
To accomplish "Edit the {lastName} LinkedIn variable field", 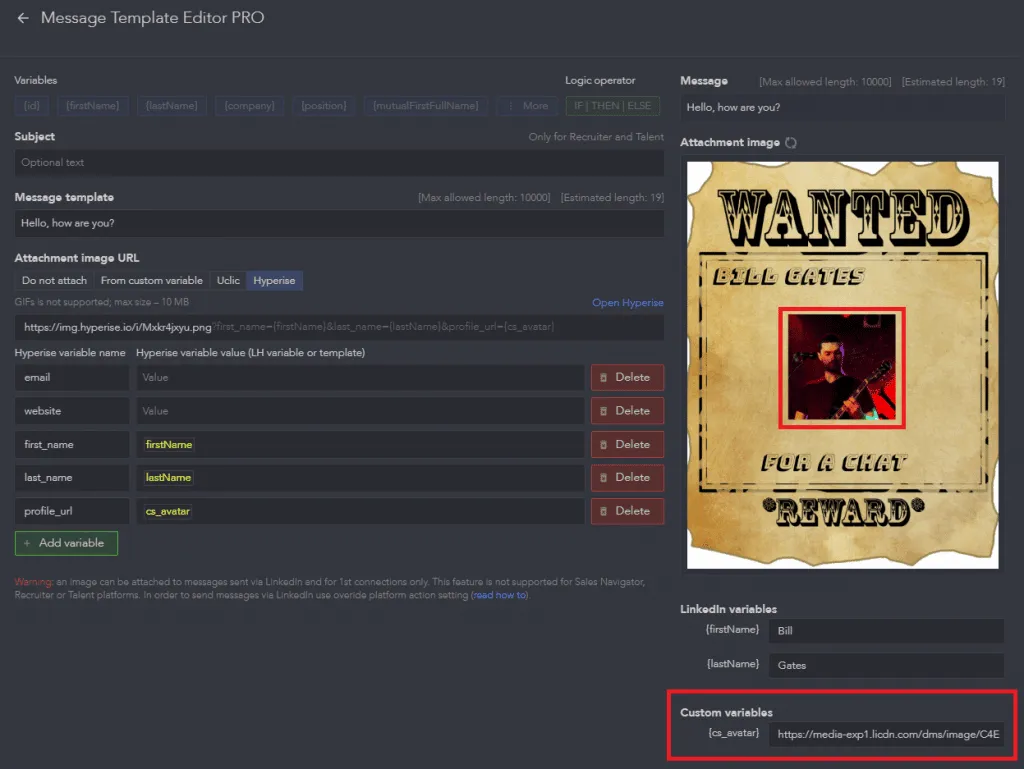I will click(x=886, y=665).
